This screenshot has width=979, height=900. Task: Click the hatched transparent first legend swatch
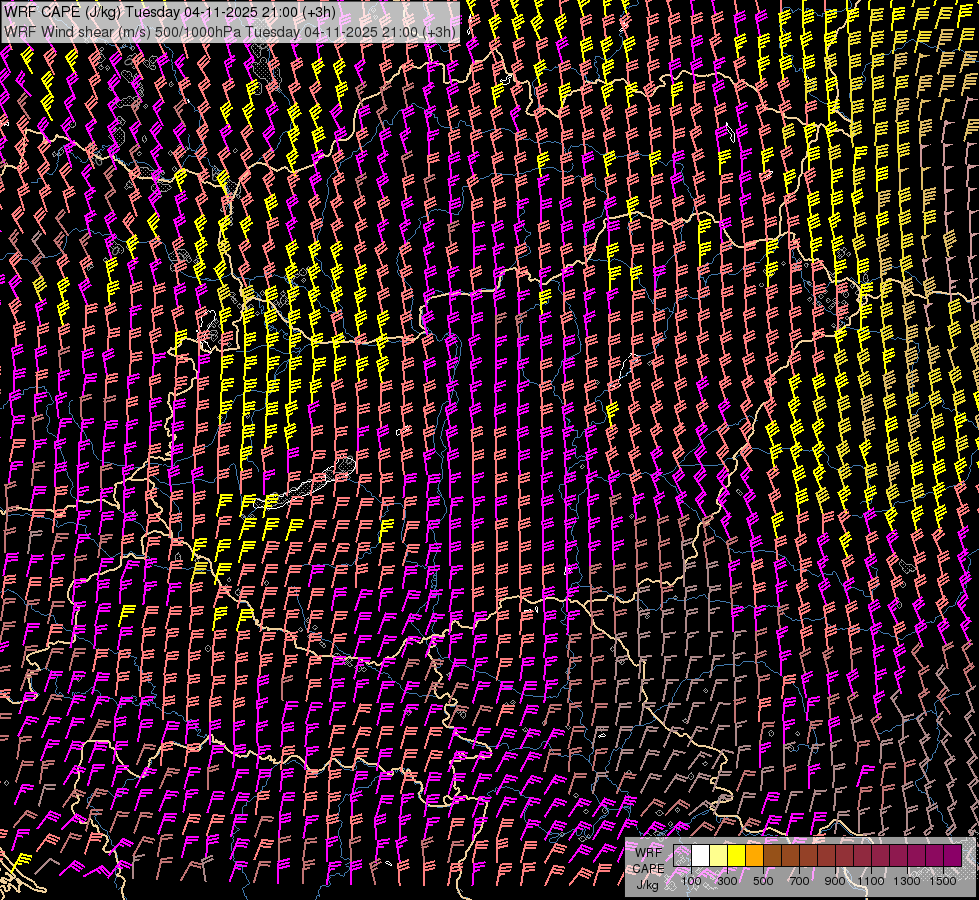pos(682,855)
